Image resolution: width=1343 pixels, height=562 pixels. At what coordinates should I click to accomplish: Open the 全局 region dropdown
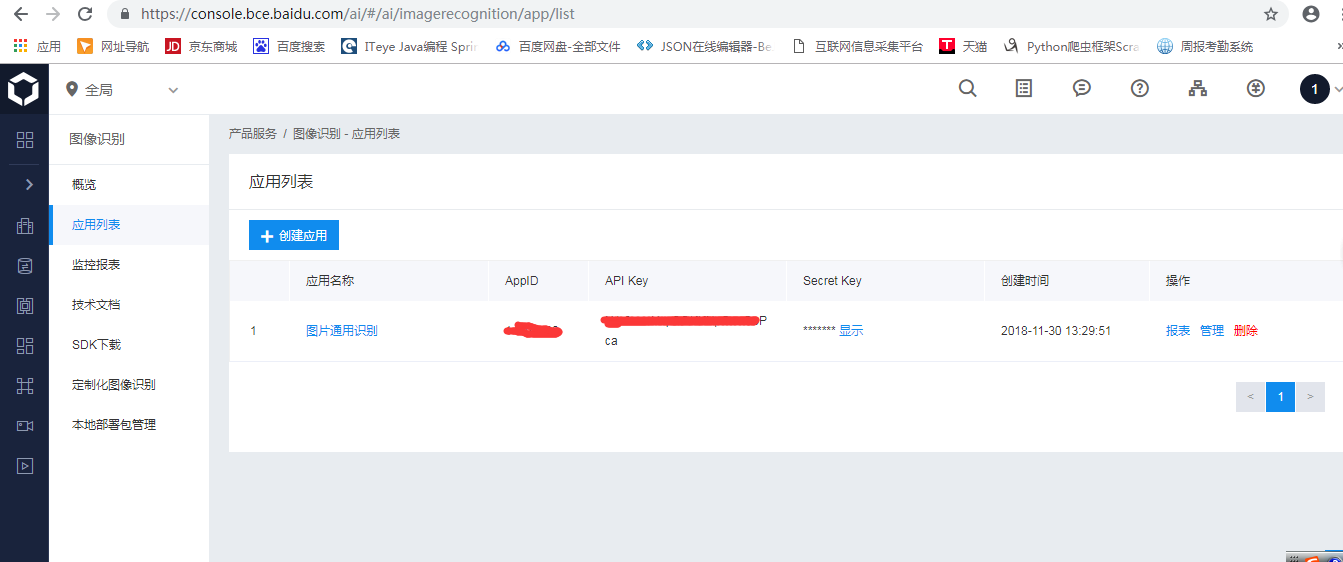pos(122,90)
